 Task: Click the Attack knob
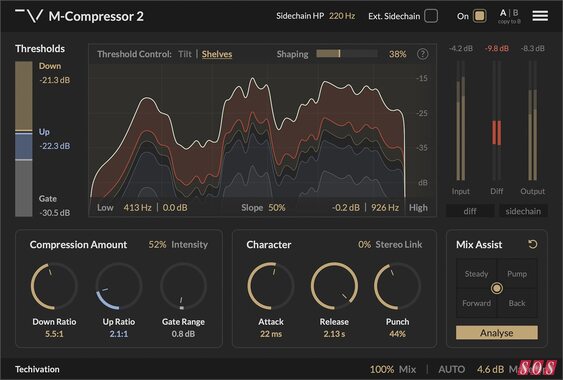pyautogui.click(x=271, y=286)
